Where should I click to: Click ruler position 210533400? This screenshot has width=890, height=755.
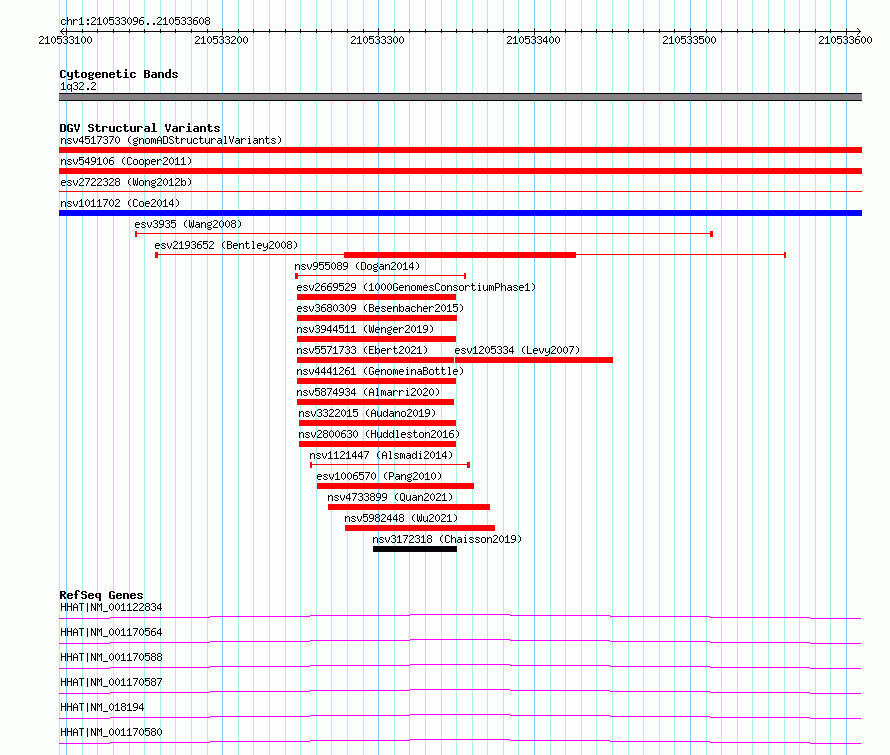[533, 40]
